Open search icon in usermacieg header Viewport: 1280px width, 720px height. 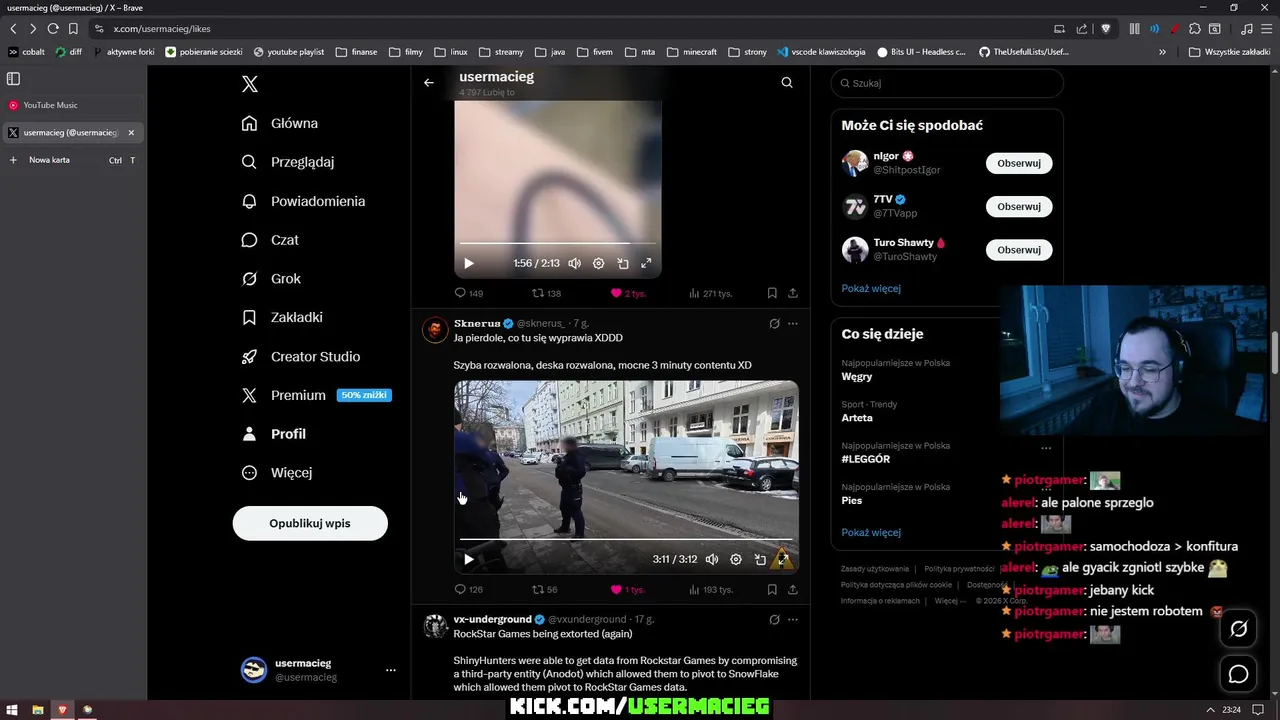click(x=787, y=83)
